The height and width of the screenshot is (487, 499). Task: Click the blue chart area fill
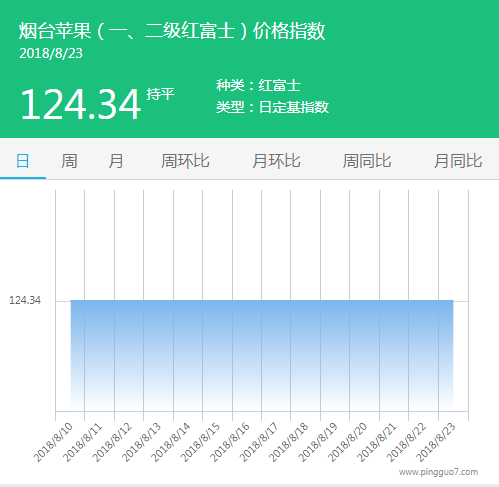(x=262, y=355)
